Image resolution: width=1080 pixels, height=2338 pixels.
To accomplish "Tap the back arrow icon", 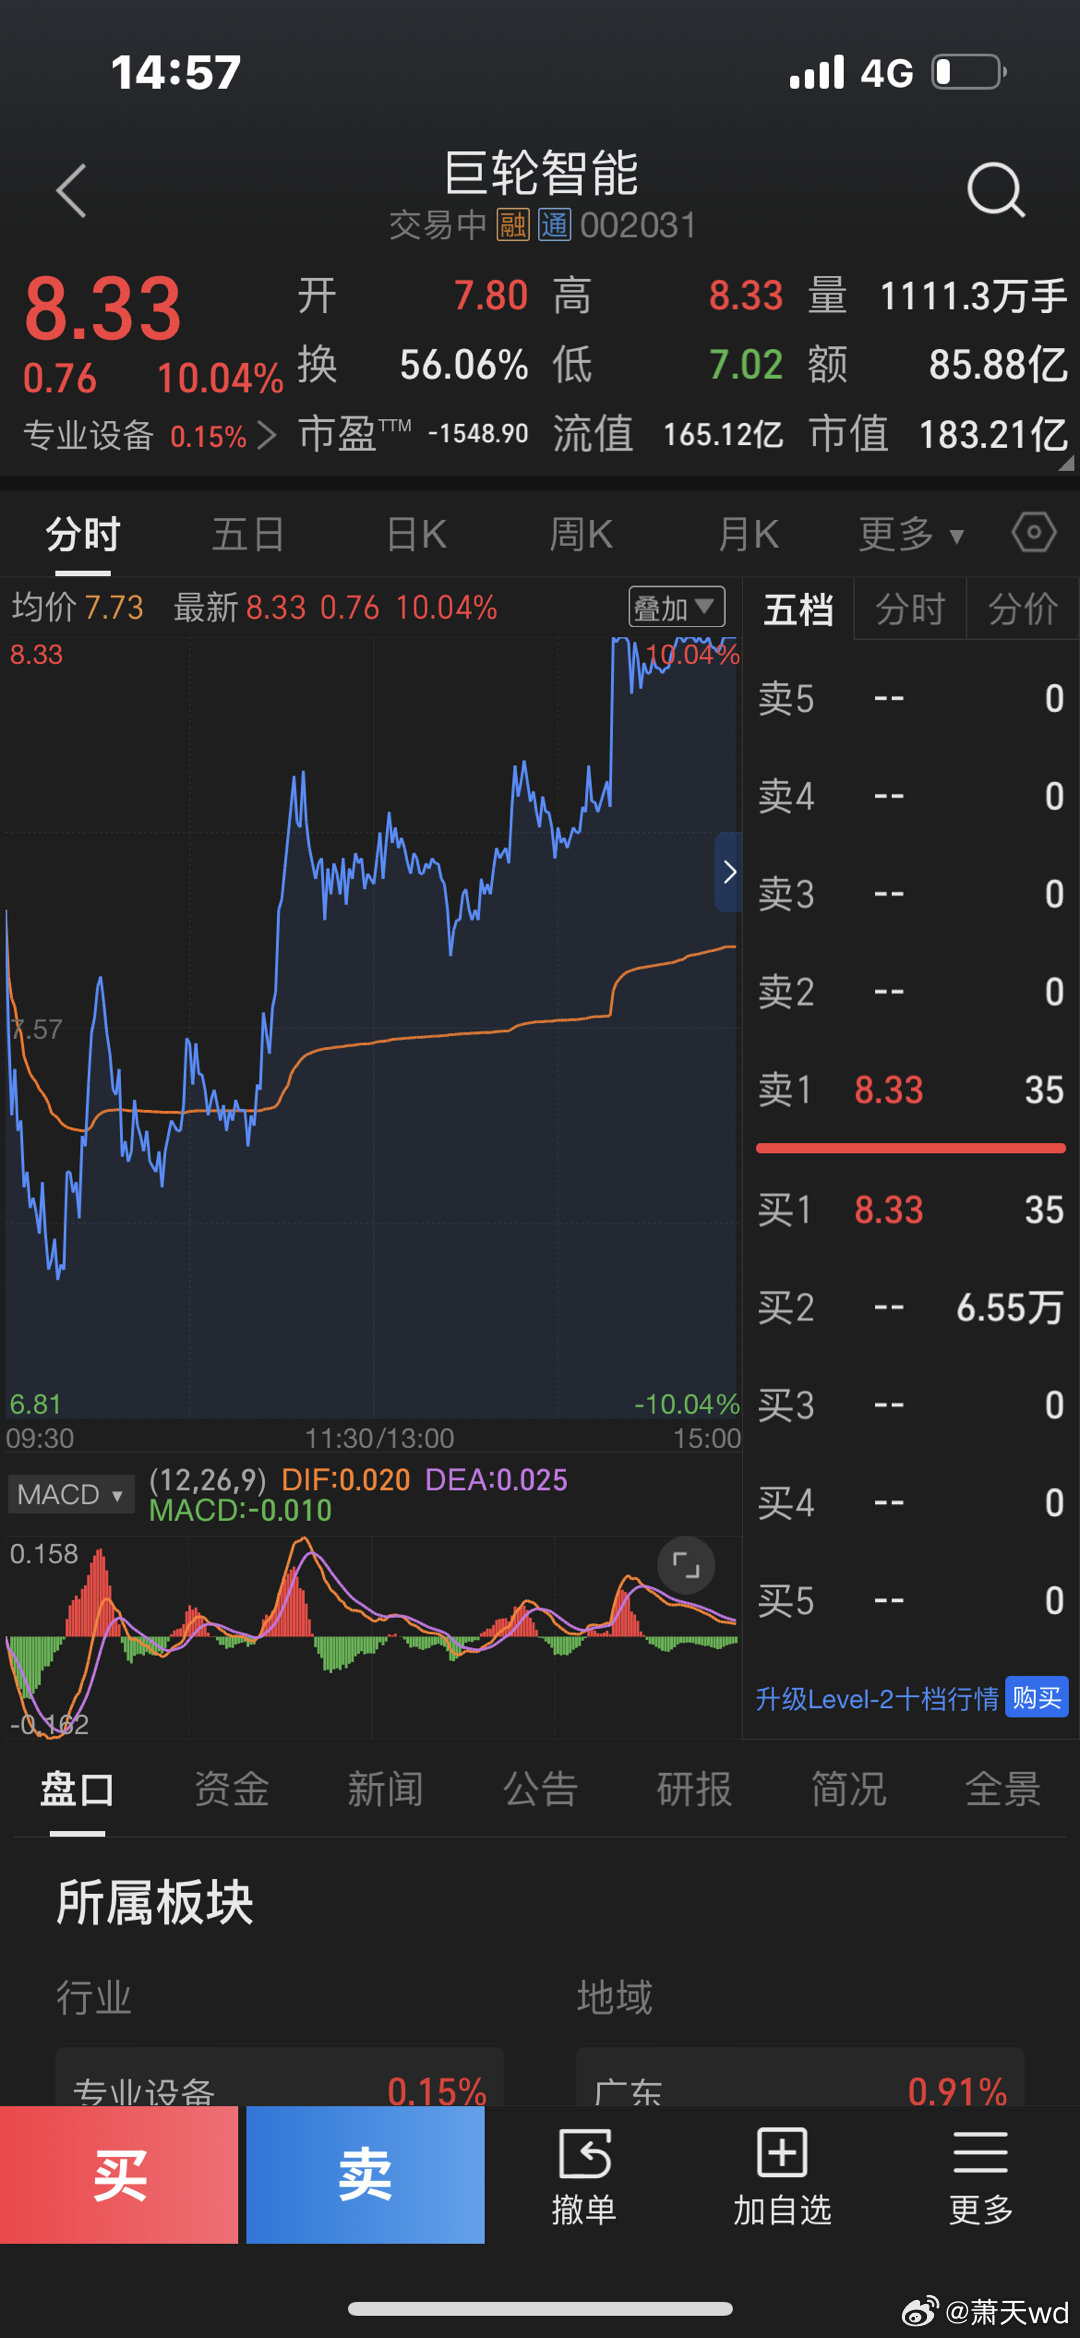I will [72, 190].
